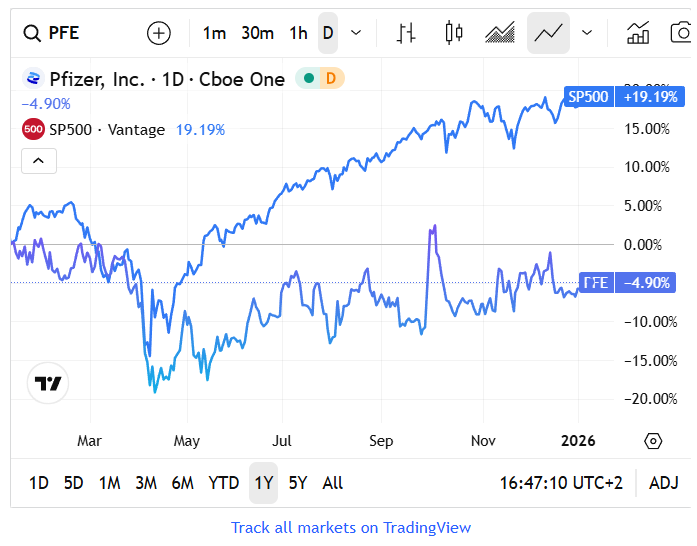Toggle the ADJ adjustment button
The width and height of the screenshot is (697, 546).
tap(663, 483)
